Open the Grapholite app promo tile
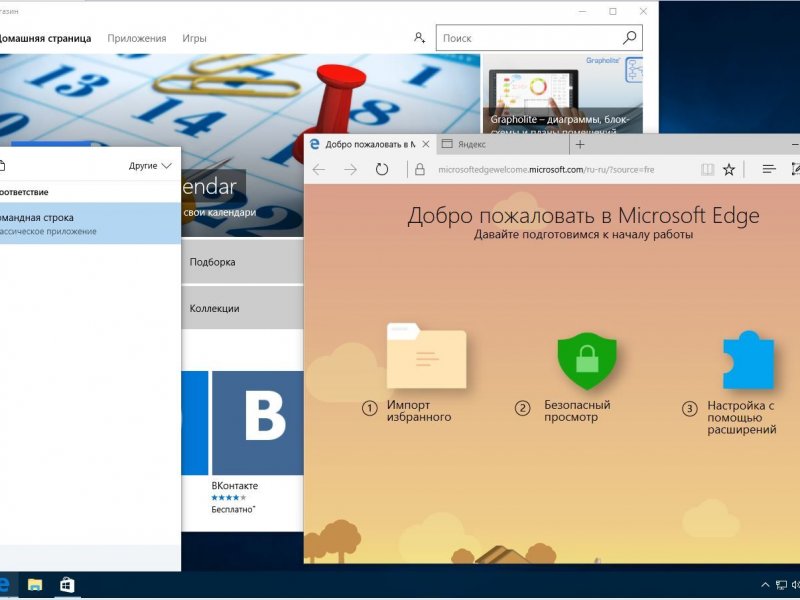This screenshot has height=600, width=800. pyautogui.click(x=562, y=94)
